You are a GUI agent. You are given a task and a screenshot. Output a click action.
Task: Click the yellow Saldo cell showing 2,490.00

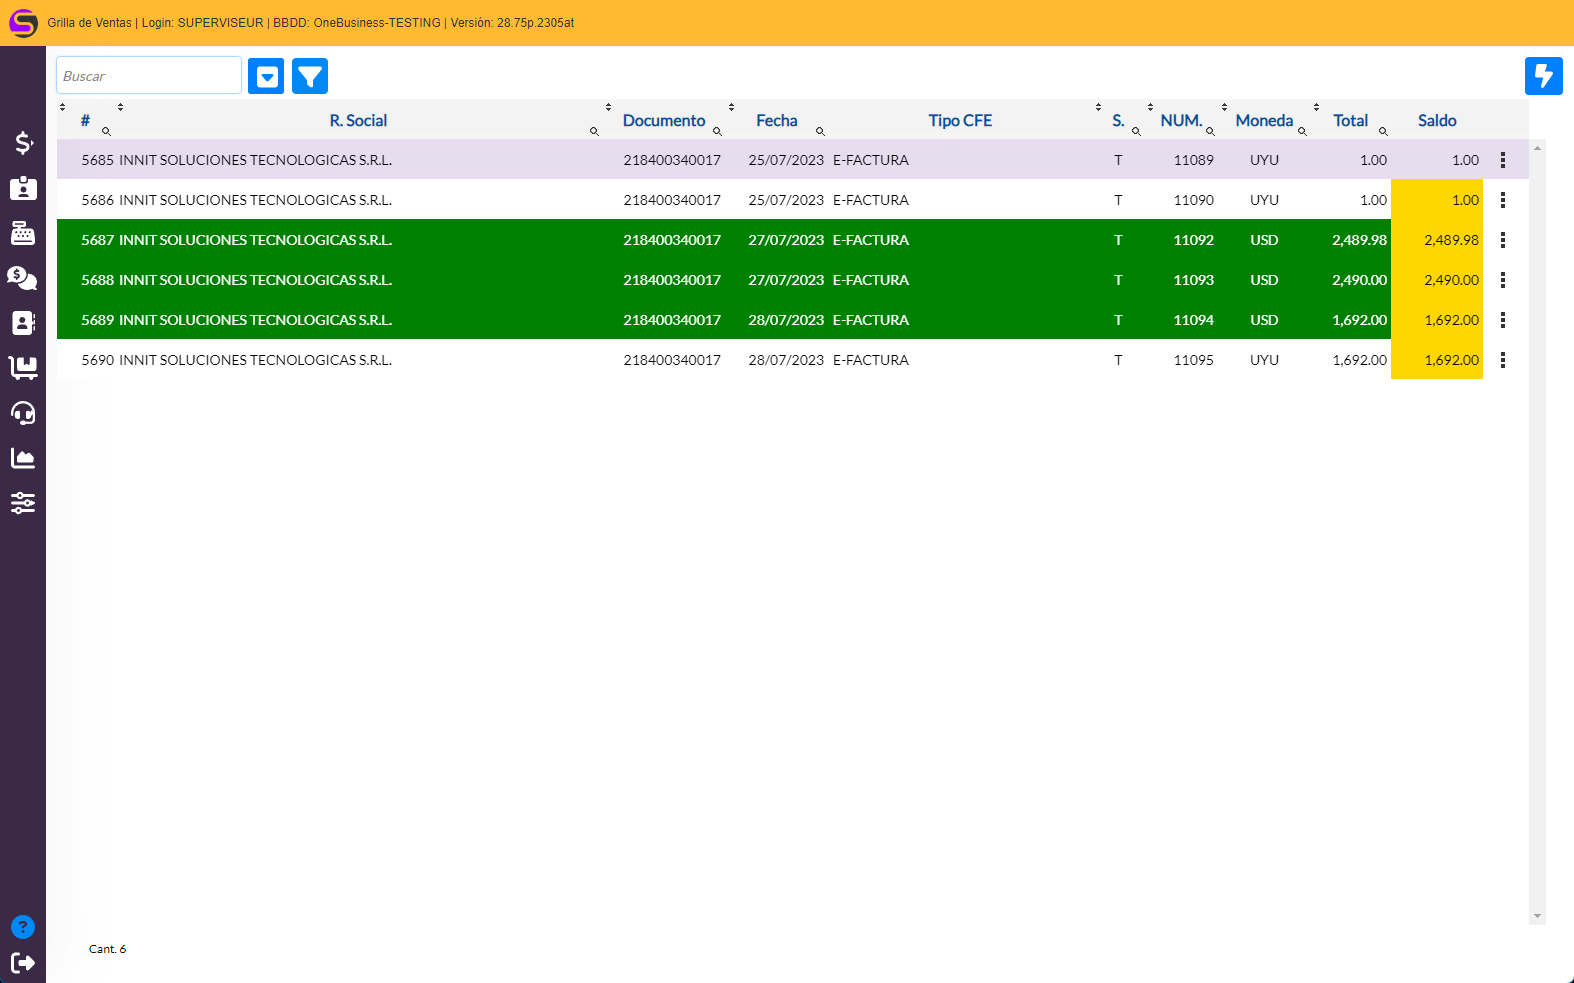(1437, 280)
